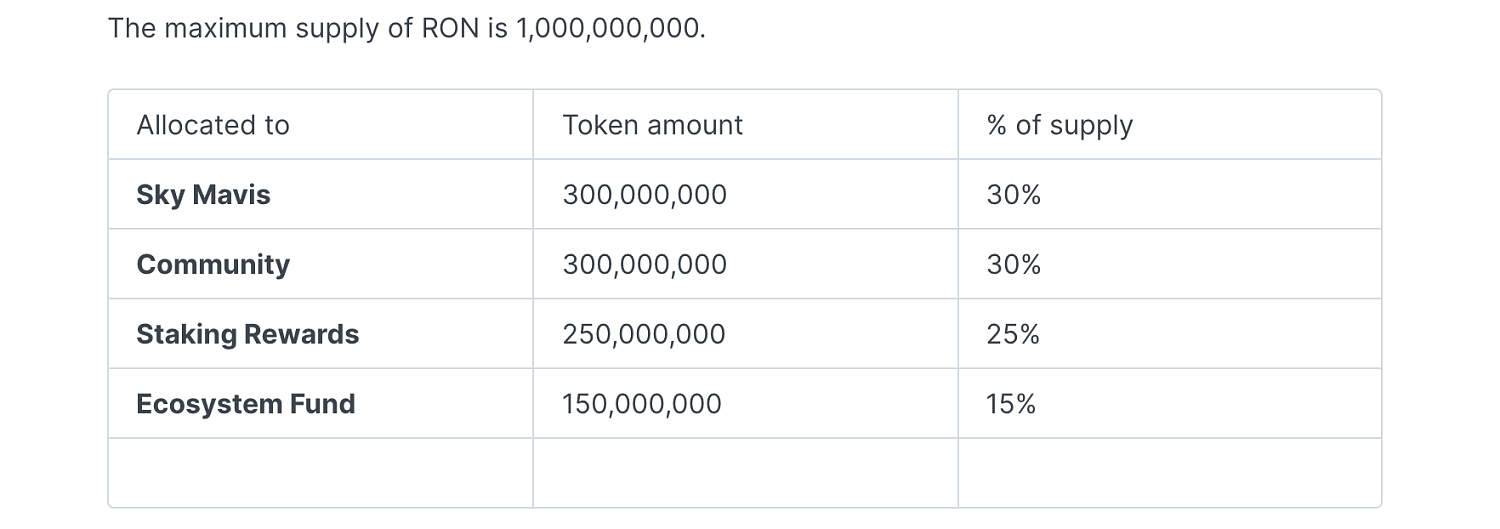This screenshot has height=529, width=1500.
Task: Click Staking Rewards amount 250,000,000
Action: tap(644, 334)
